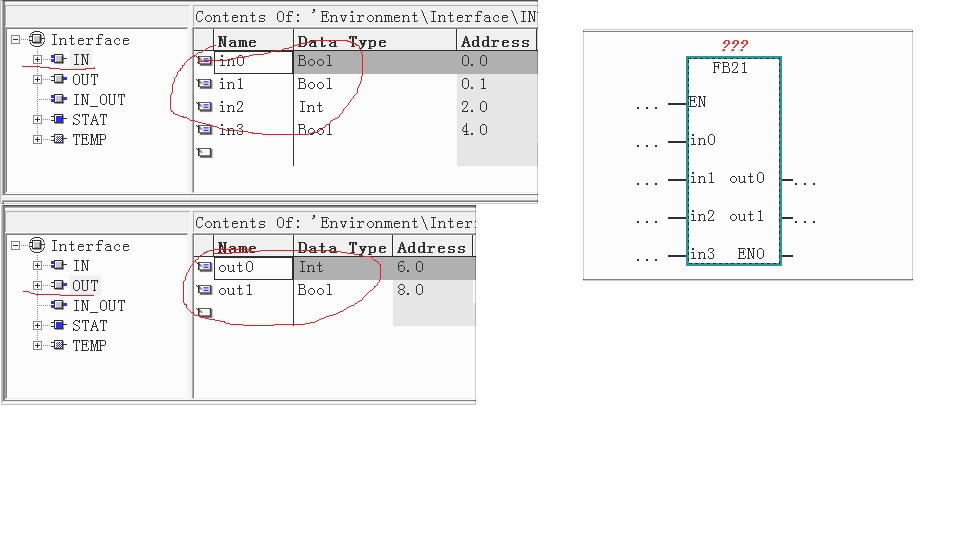Click the Name column header in the IN table
The image size is (960, 550).
pyautogui.click(x=253, y=42)
